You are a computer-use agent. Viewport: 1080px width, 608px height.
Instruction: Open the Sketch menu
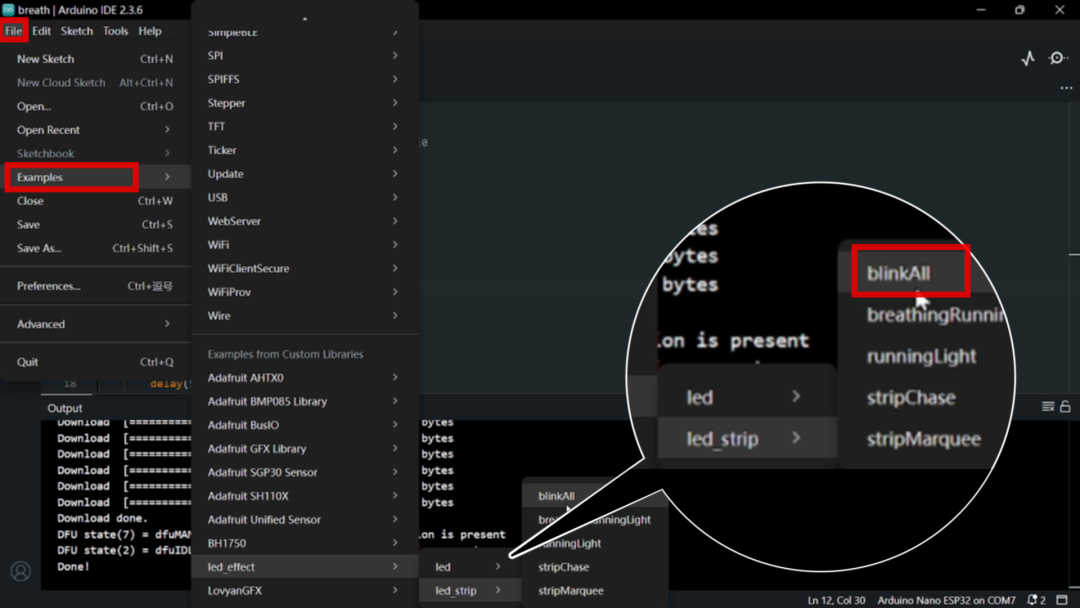click(76, 31)
